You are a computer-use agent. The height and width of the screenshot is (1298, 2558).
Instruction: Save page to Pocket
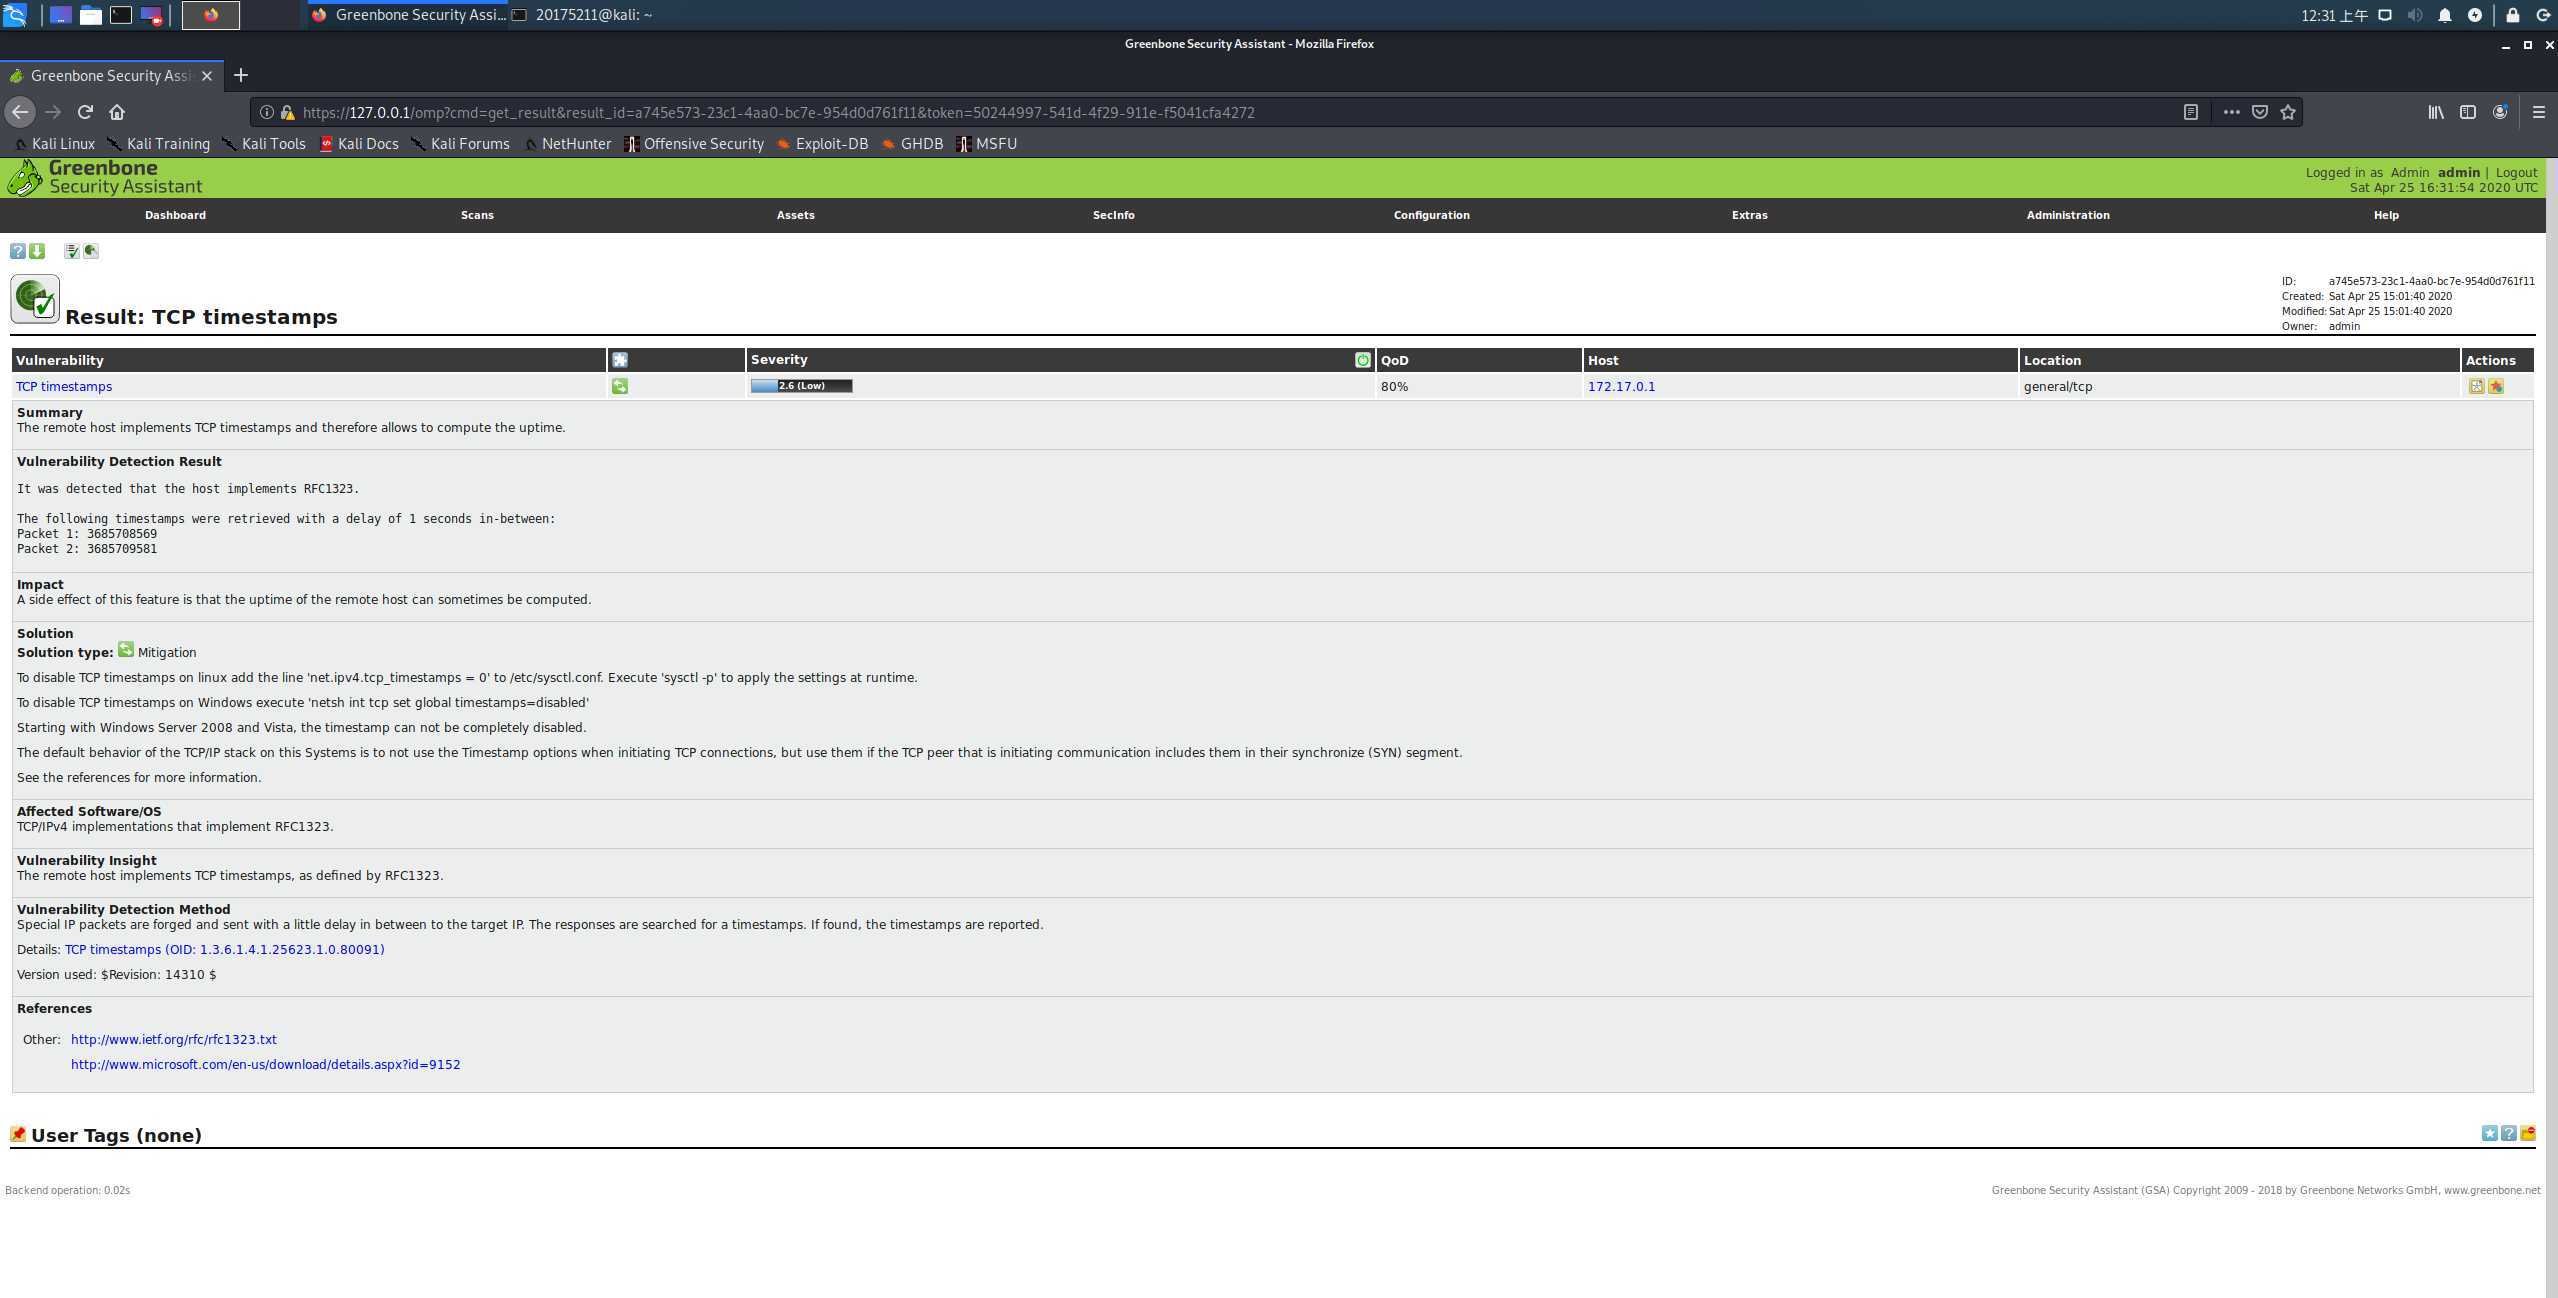tap(2259, 112)
